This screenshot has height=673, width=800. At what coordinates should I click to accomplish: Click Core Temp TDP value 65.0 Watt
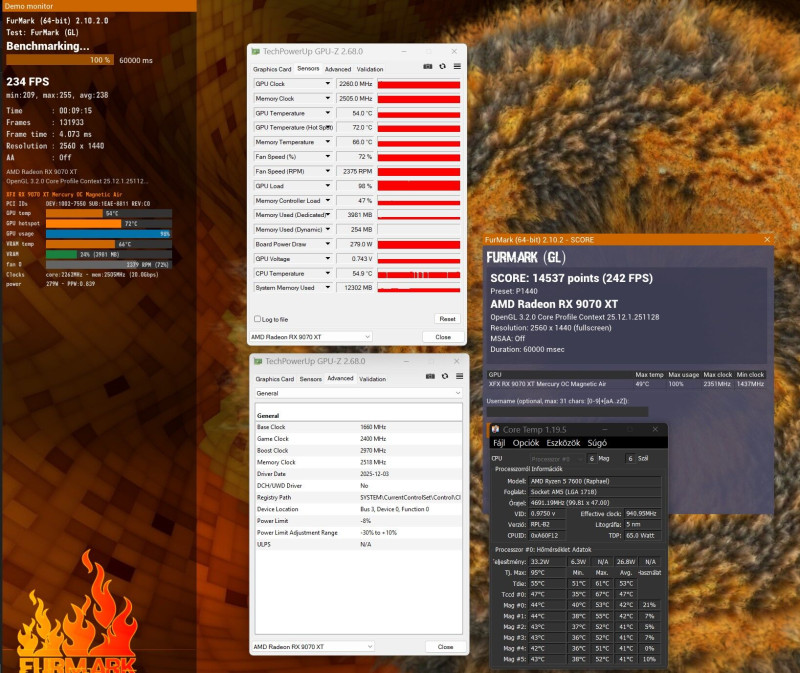[642, 536]
